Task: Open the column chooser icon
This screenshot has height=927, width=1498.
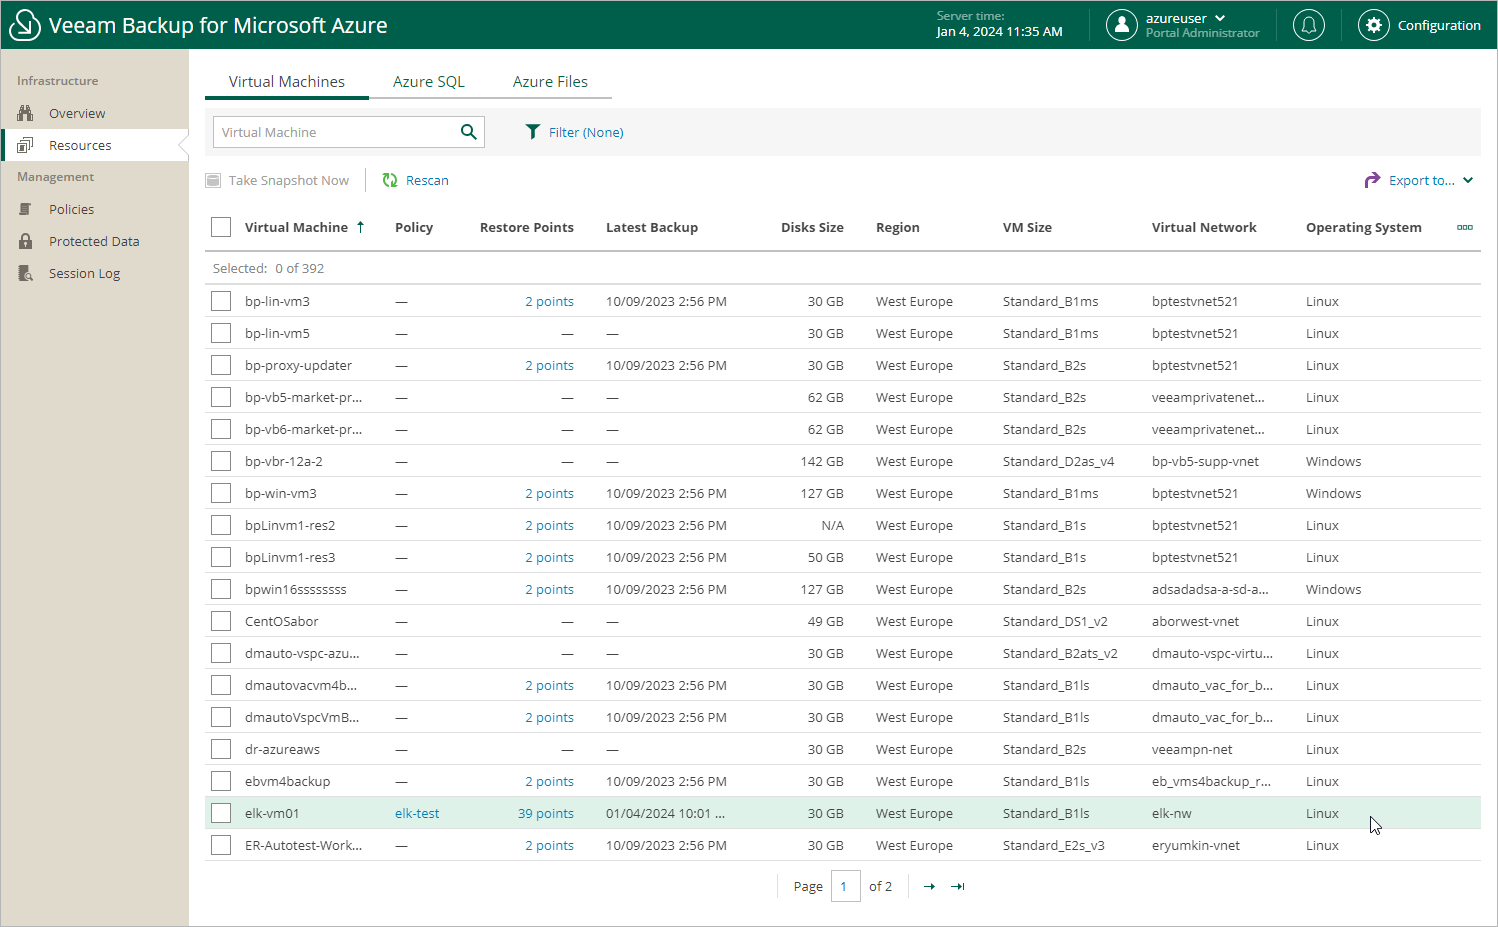Action: click(1465, 227)
